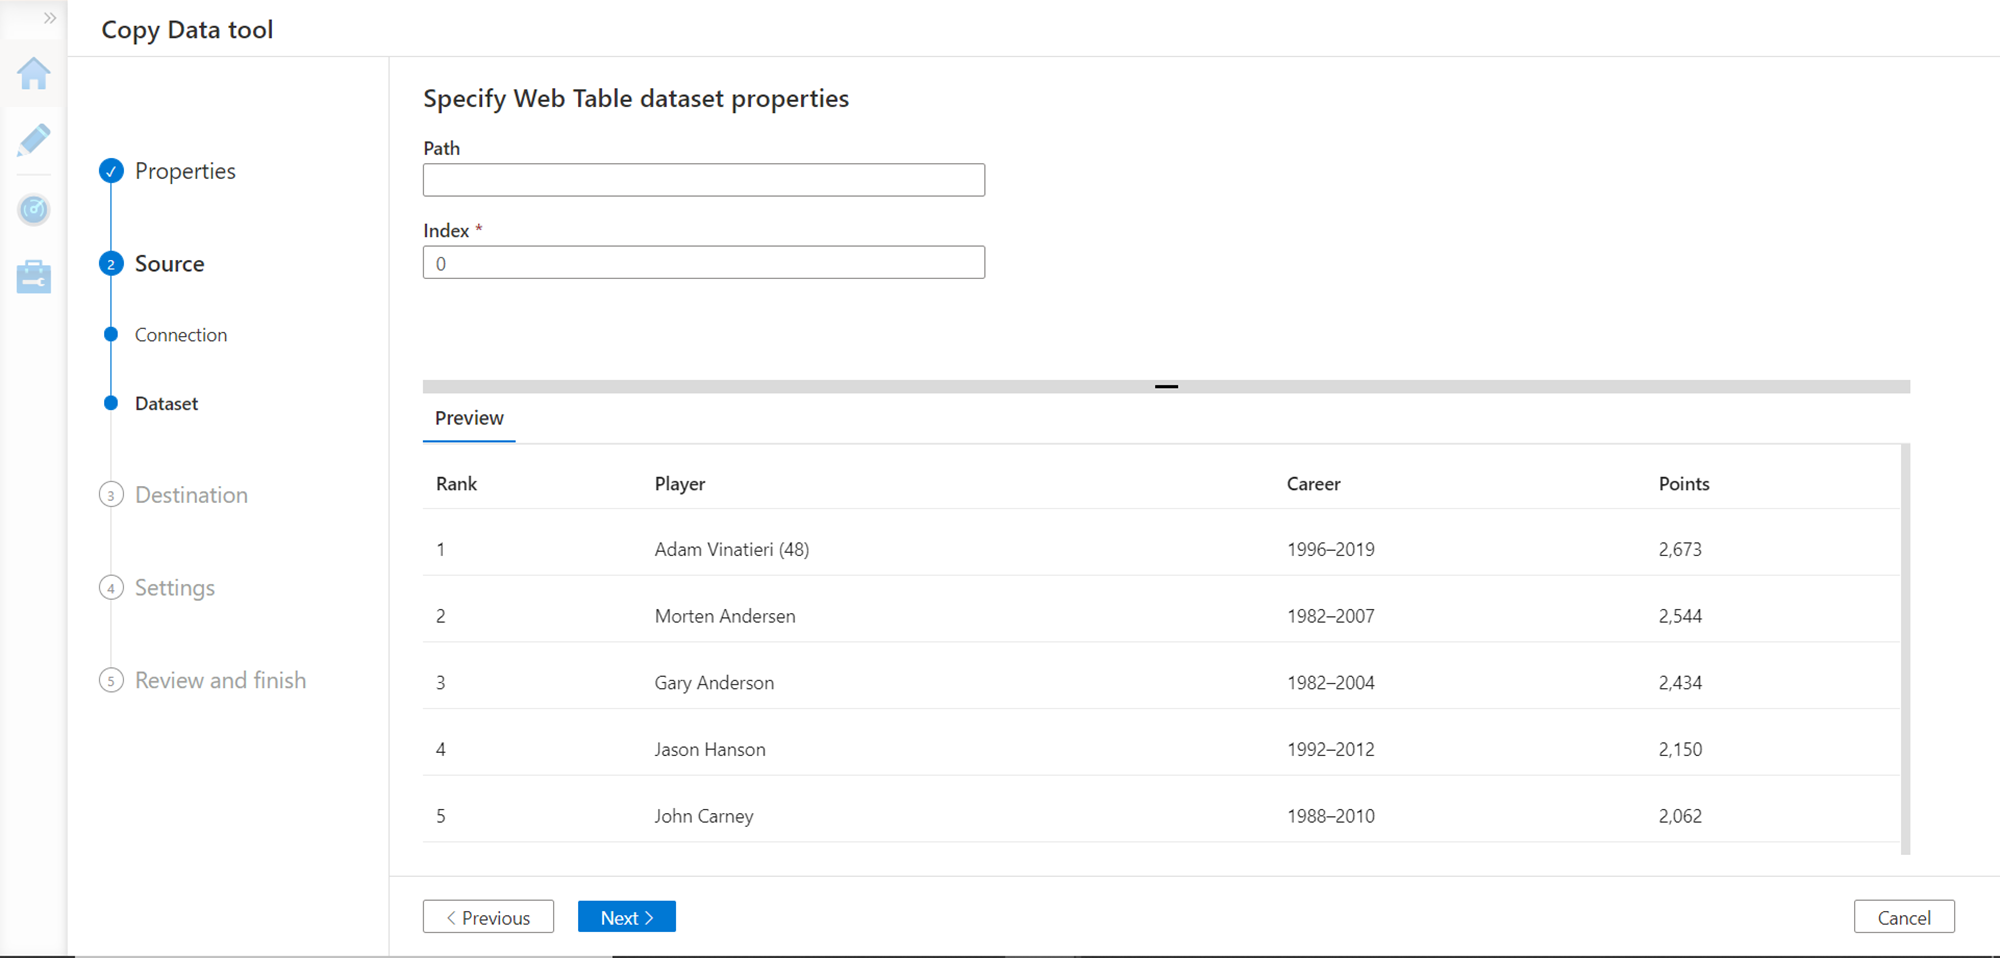Switch to the Preview tab
Screen dimensions: 2000x958
469,419
